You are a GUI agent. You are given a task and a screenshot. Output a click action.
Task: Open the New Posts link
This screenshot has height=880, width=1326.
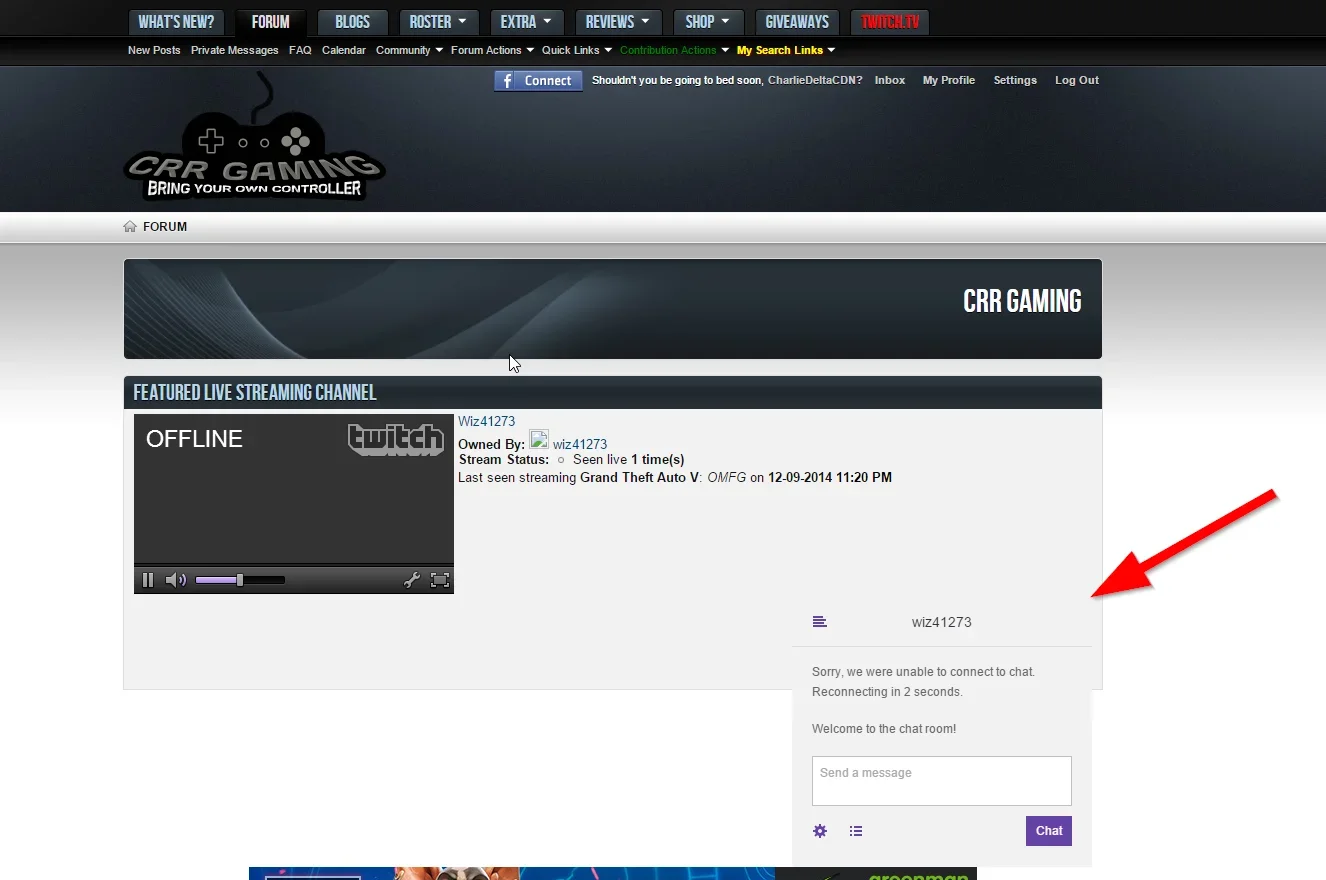(154, 50)
